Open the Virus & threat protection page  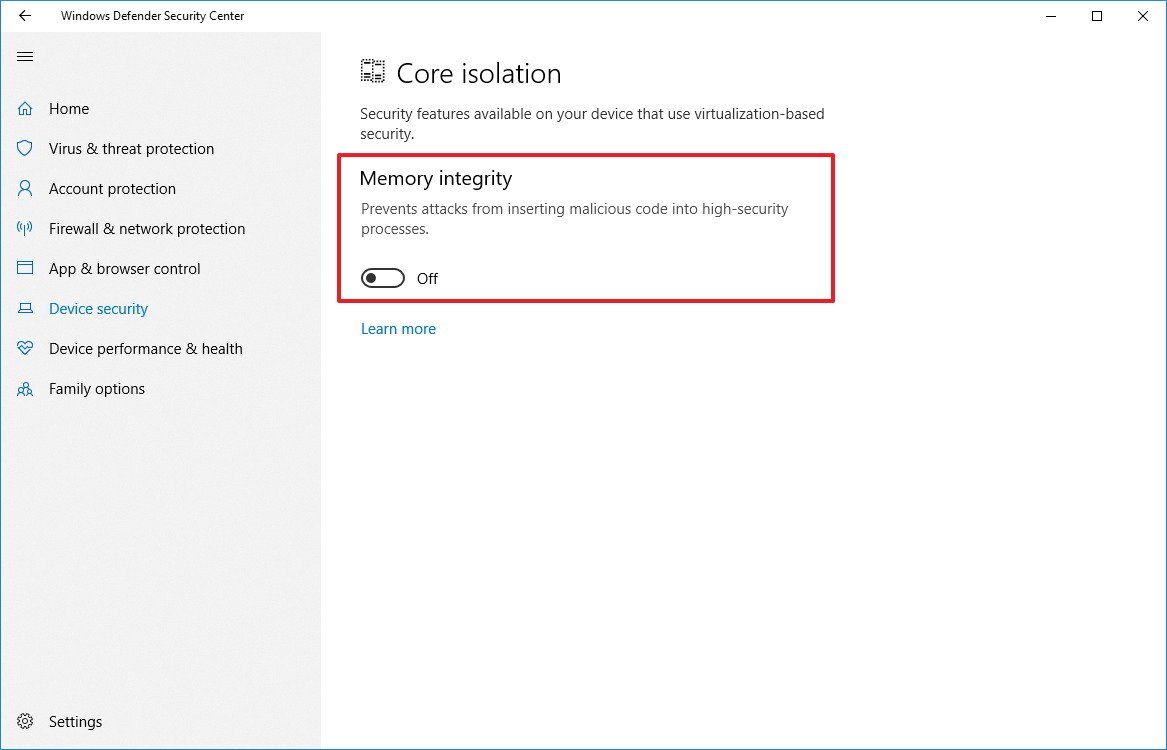coord(131,148)
